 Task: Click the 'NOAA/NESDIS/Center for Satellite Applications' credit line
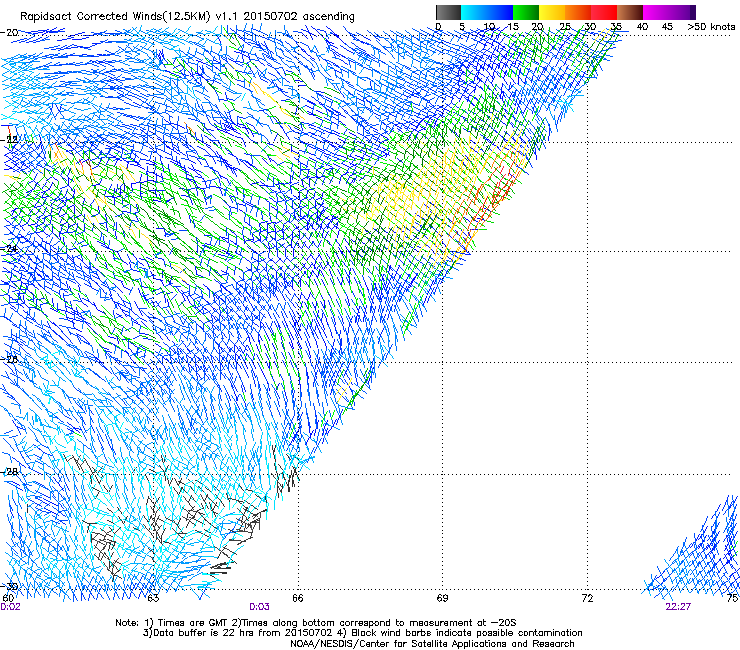click(432, 644)
